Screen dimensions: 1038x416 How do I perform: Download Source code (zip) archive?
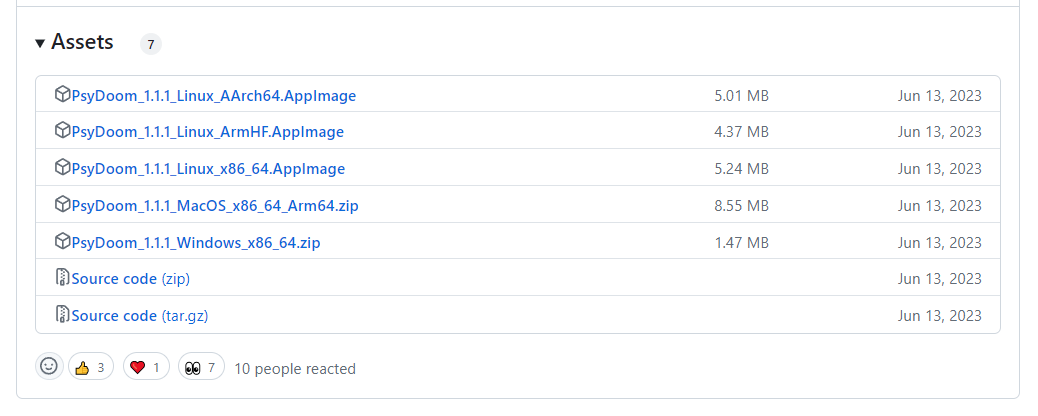(x=130, y=279)
